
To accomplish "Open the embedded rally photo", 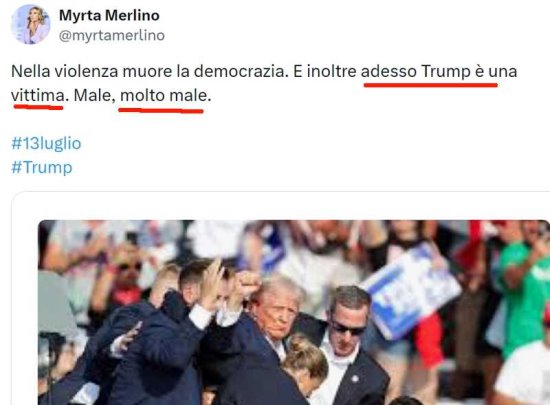I will coord(294,312).
